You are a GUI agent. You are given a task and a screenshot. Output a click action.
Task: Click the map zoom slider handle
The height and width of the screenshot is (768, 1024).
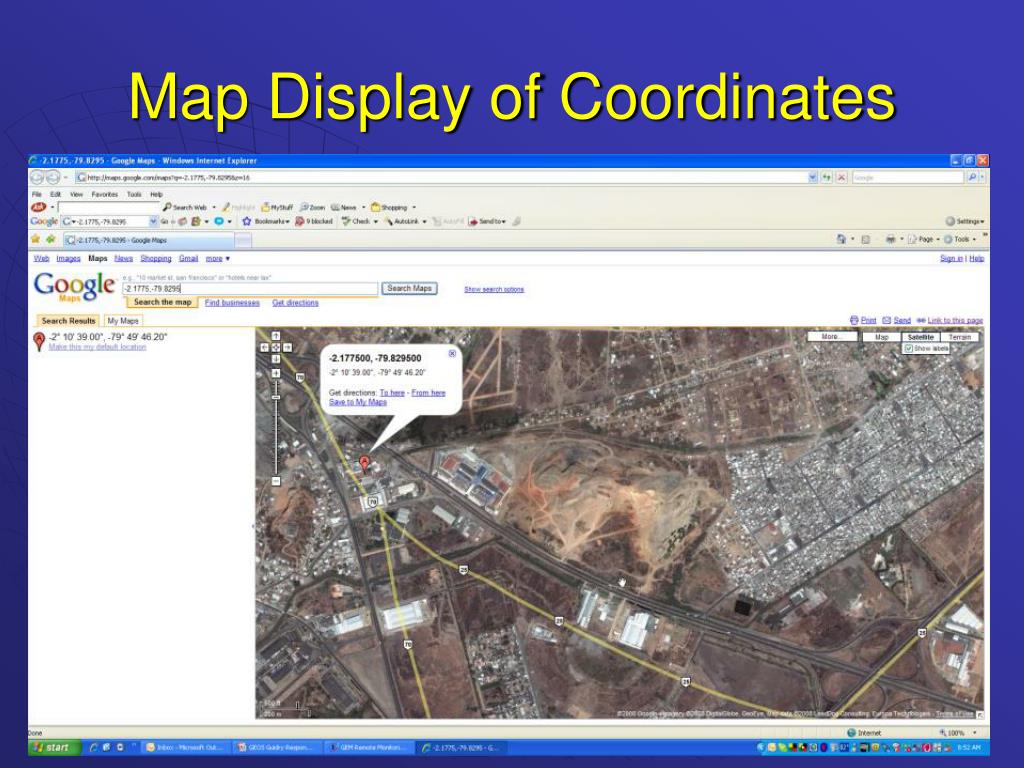(x=276, y=397)
